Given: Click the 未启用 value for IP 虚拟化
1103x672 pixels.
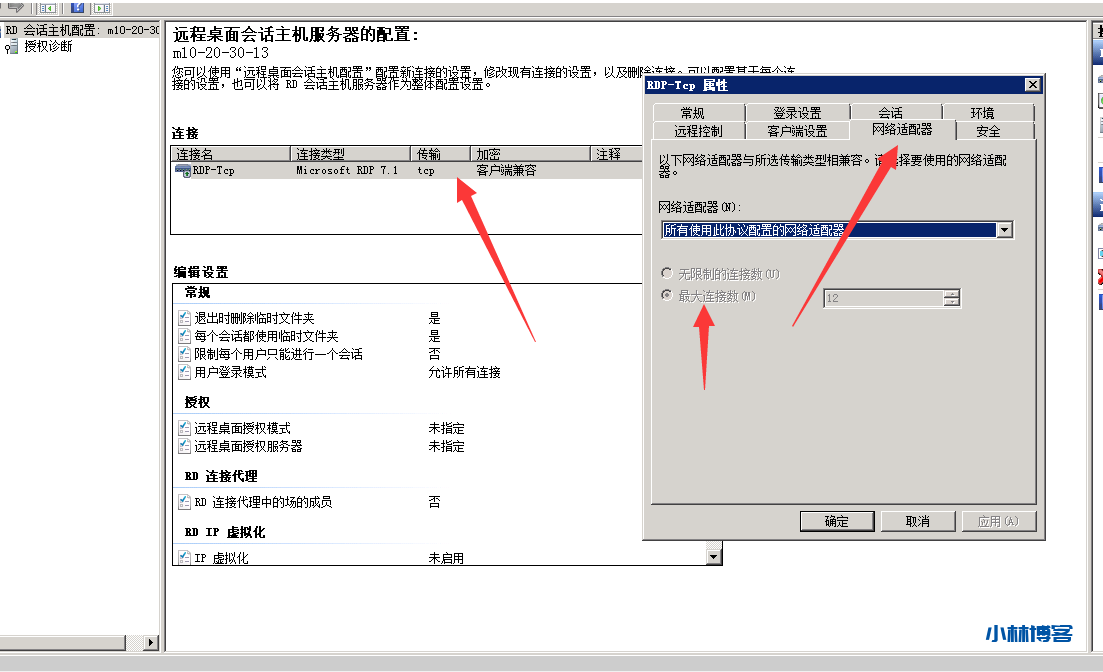Looking at the screenshot, I should tap(447, 558).
